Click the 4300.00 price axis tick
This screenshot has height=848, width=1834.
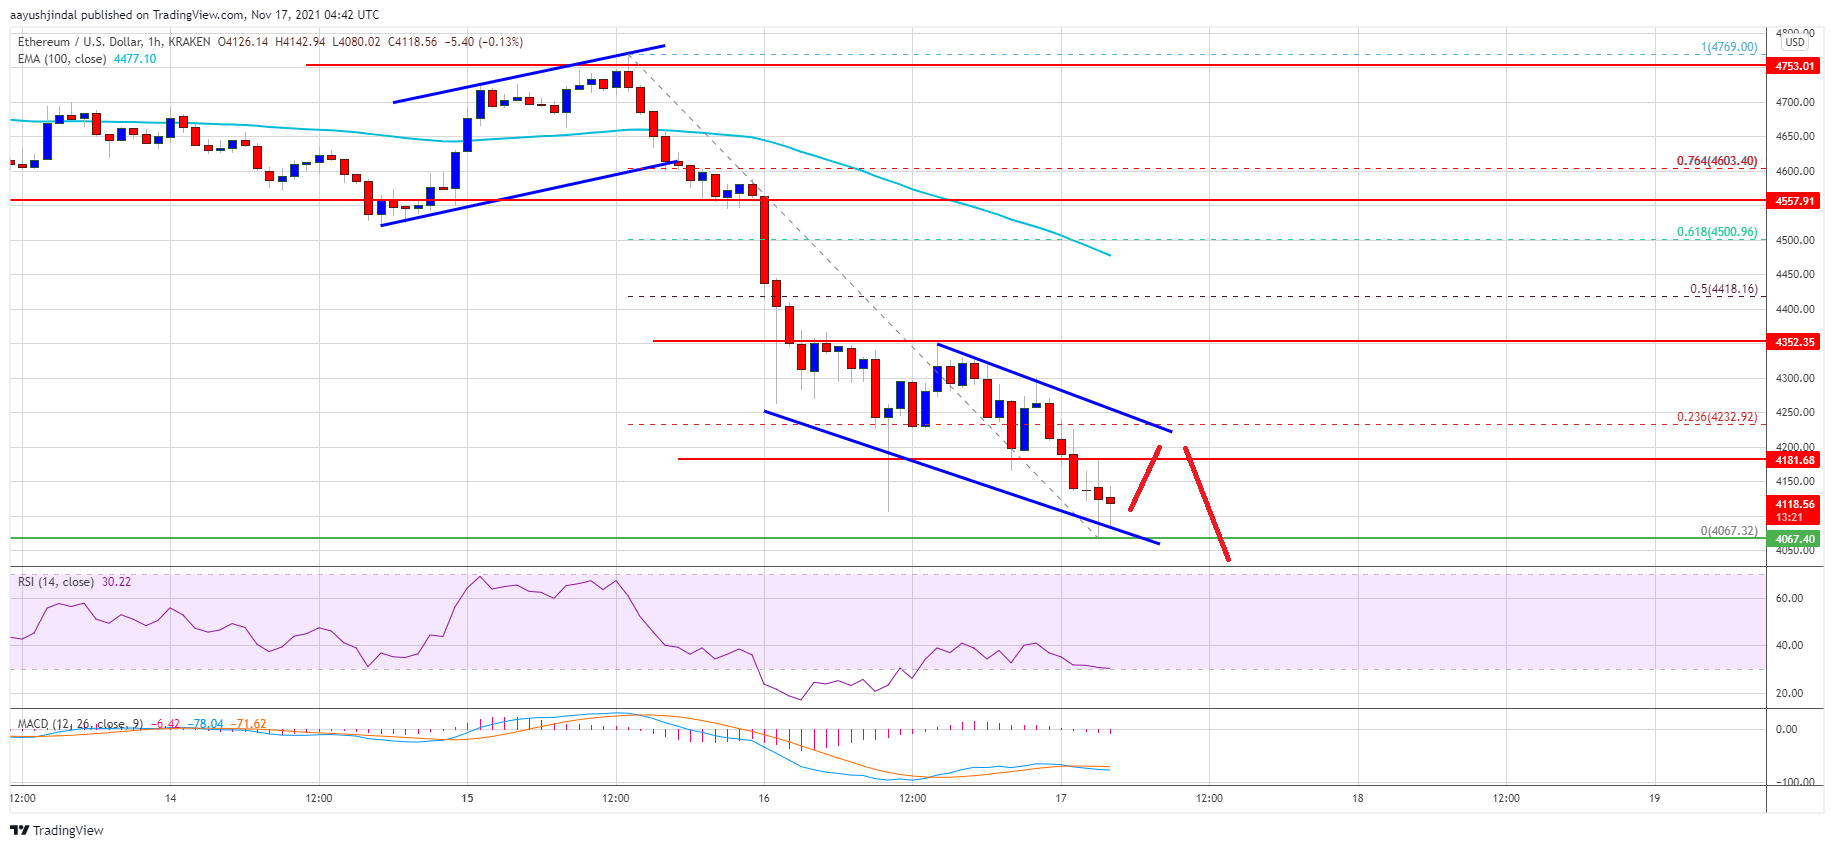click(x=1795, y=378)
